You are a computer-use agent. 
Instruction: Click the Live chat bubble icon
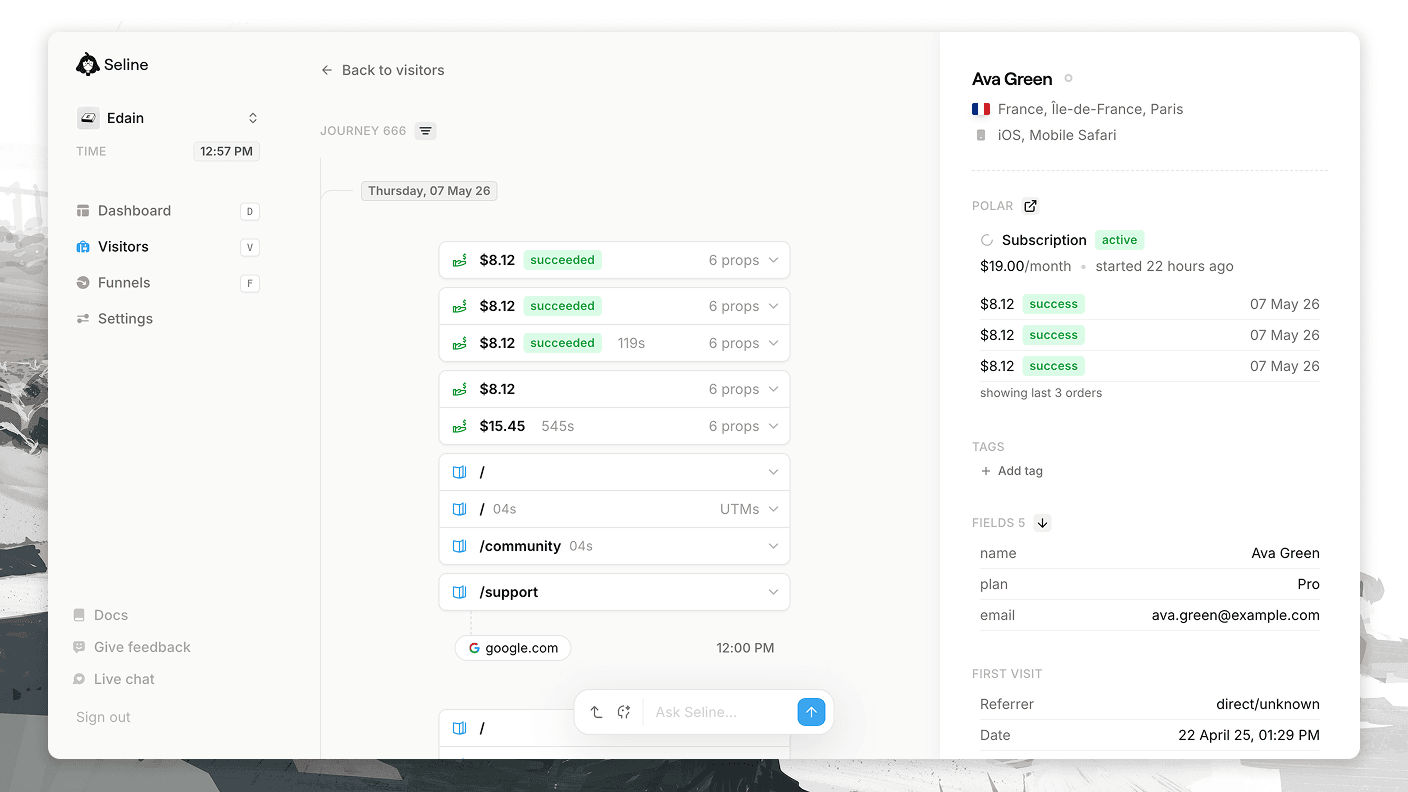[79, 679]
